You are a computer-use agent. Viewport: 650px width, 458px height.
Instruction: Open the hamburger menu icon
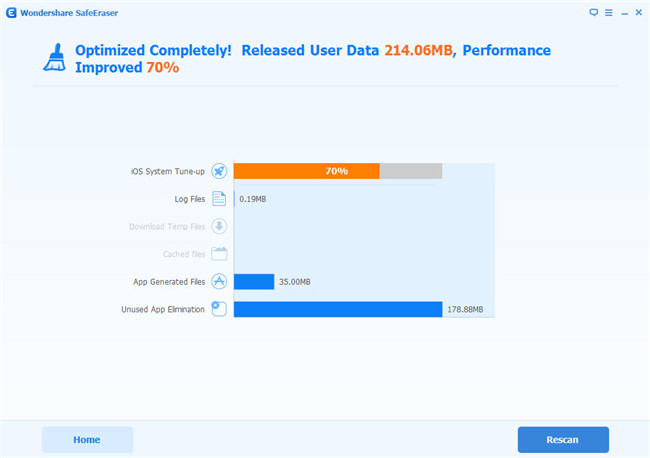point(609,13)
